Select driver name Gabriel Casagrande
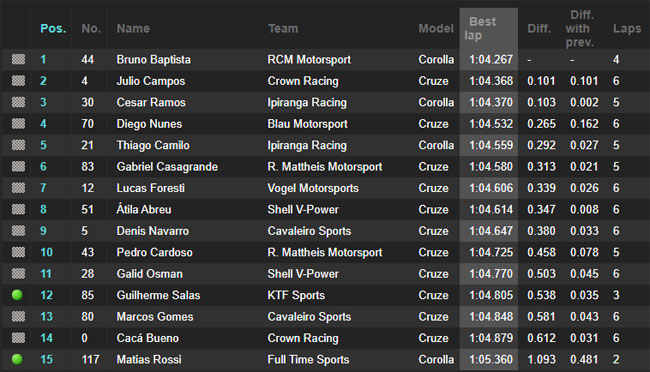 pyautogui.click(x=167, y=167)
